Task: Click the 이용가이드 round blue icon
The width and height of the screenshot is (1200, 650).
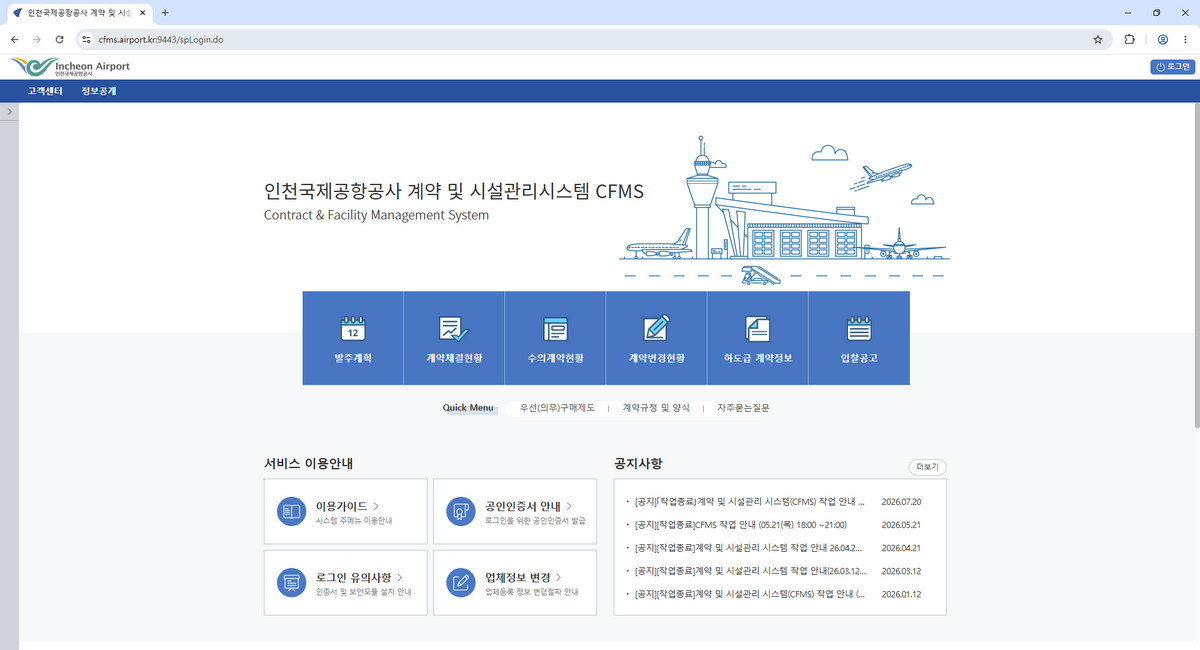Action: coord(291,511)
